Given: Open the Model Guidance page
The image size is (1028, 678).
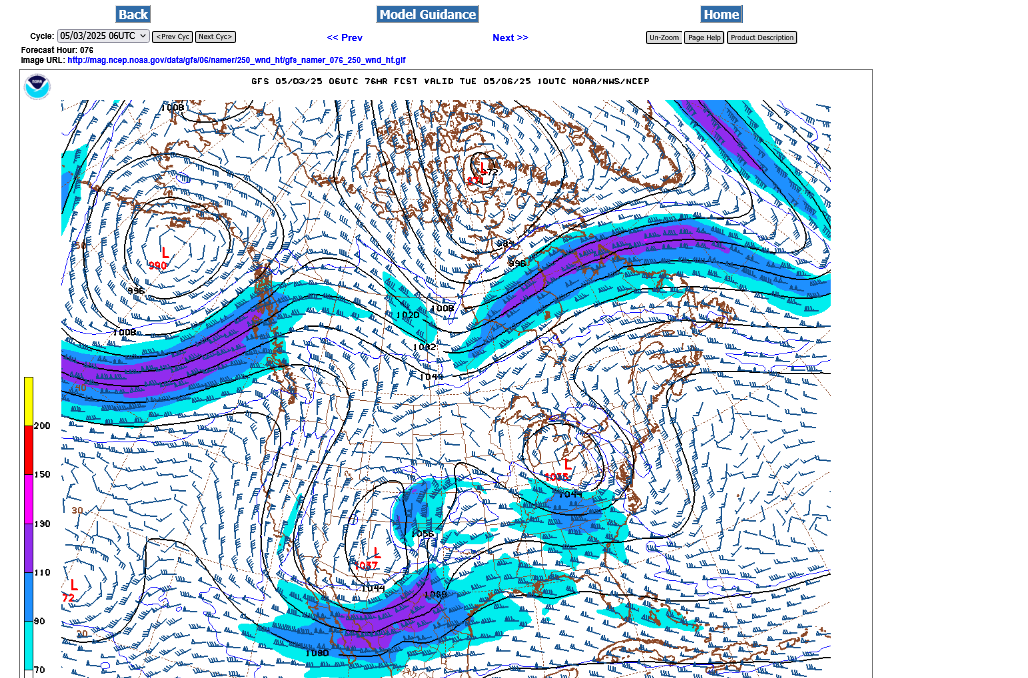Looking at the screenshot, I should (x=427, y=14).
